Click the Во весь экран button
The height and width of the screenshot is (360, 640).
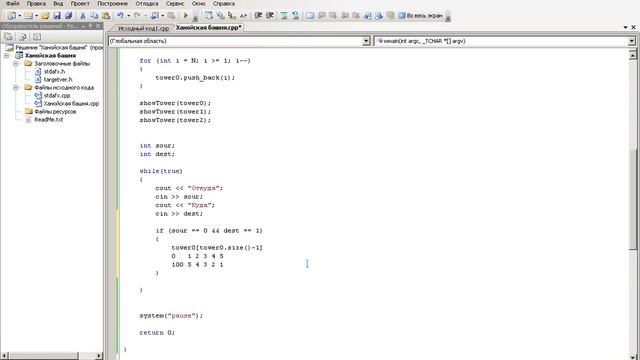coord(420,16)
